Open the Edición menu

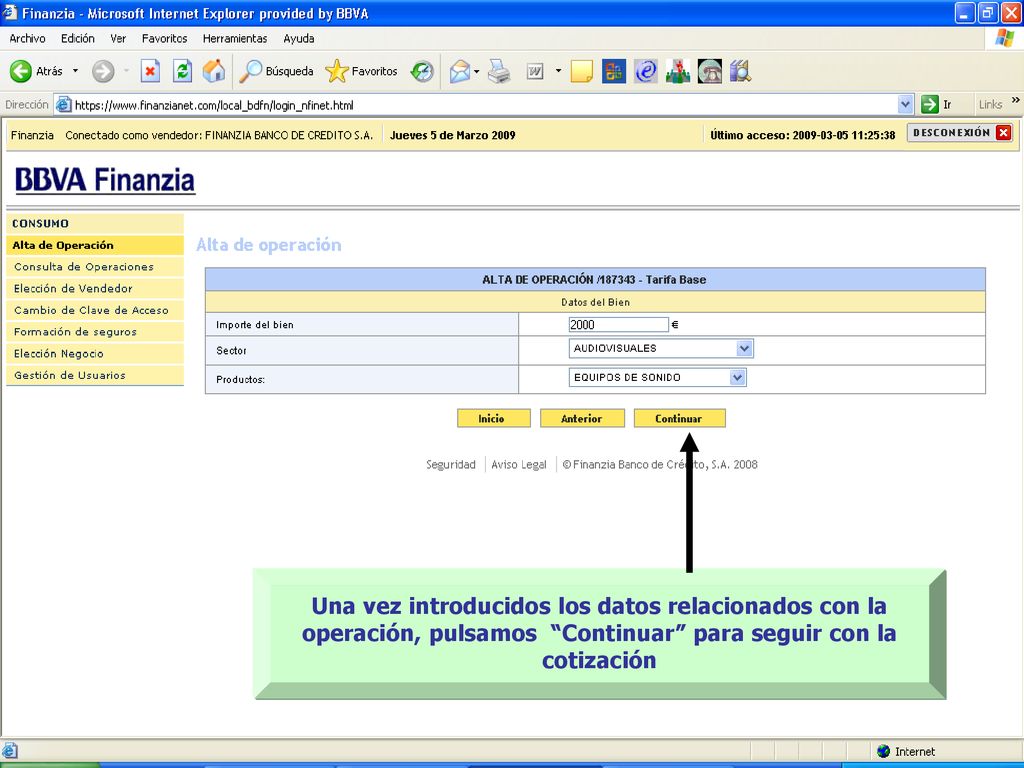(x=78, y=39)
